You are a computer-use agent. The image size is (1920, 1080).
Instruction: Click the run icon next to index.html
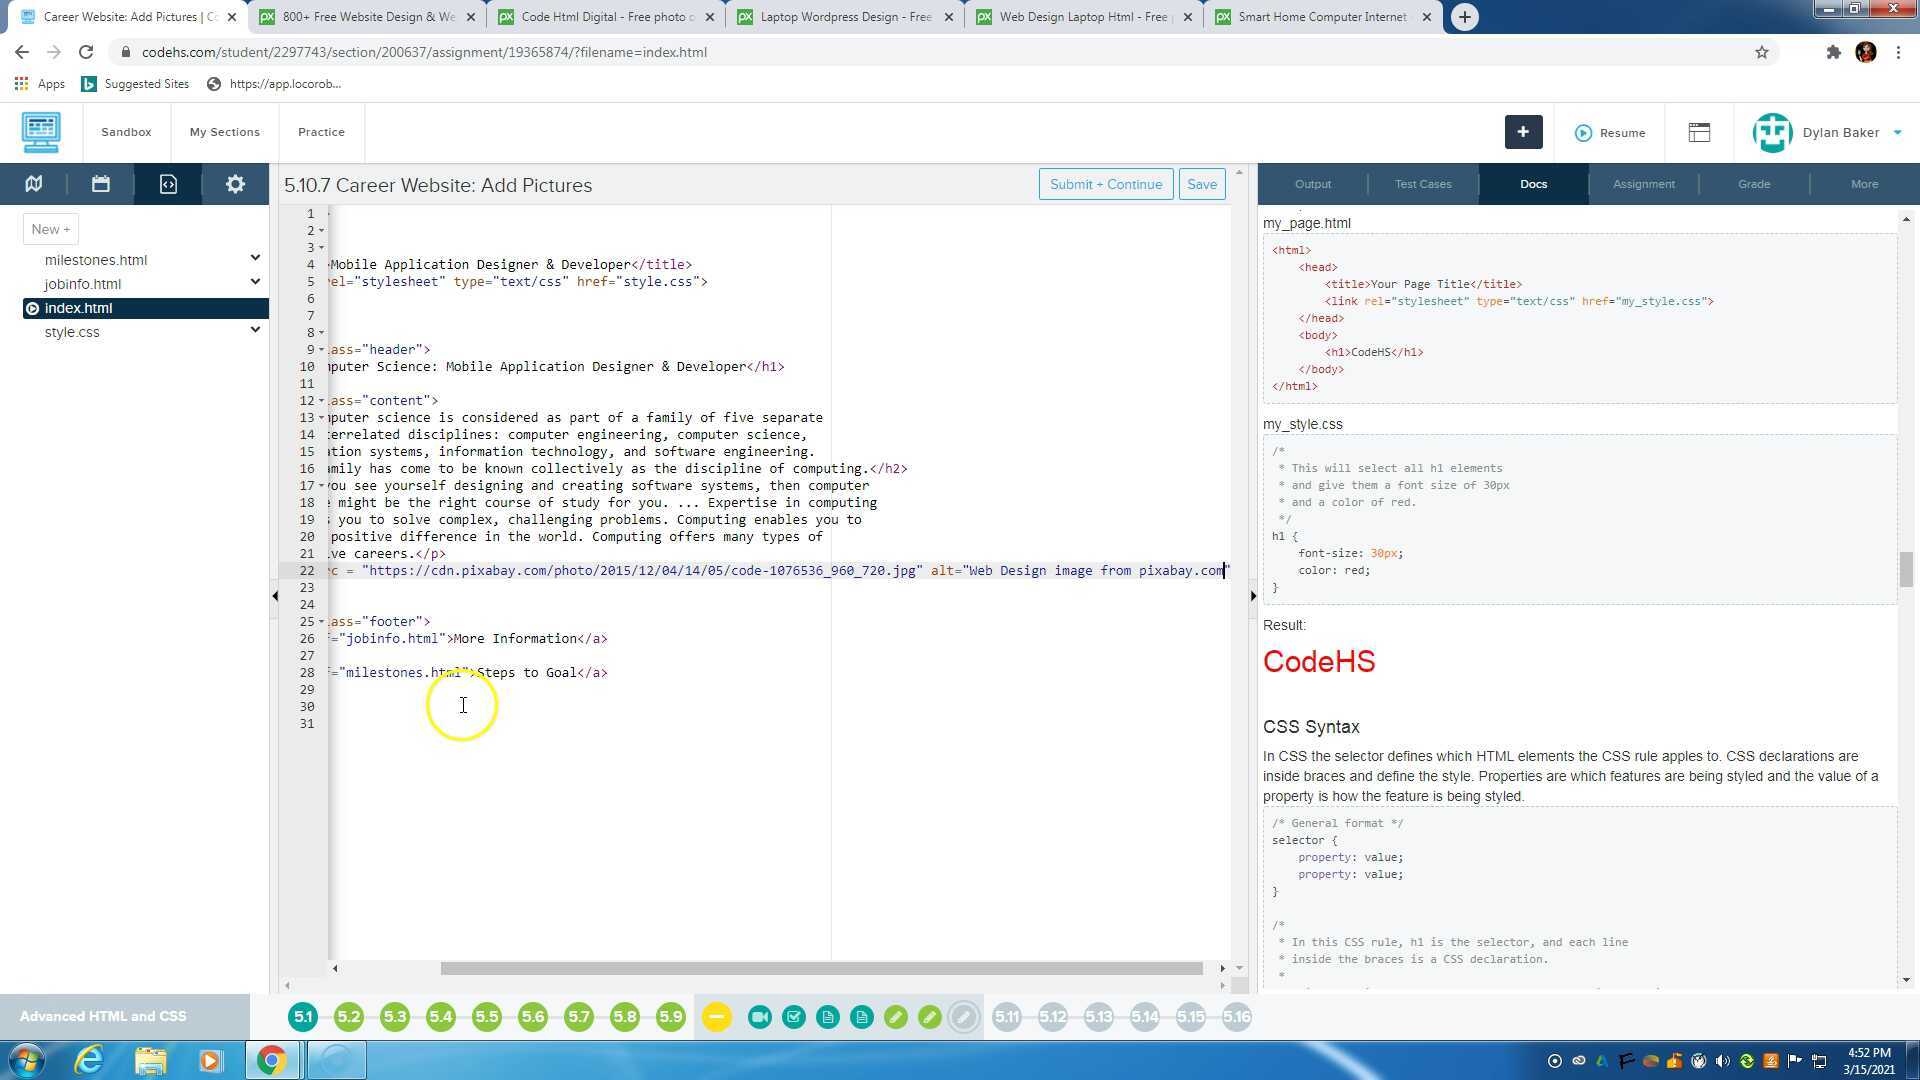[32, 308]
